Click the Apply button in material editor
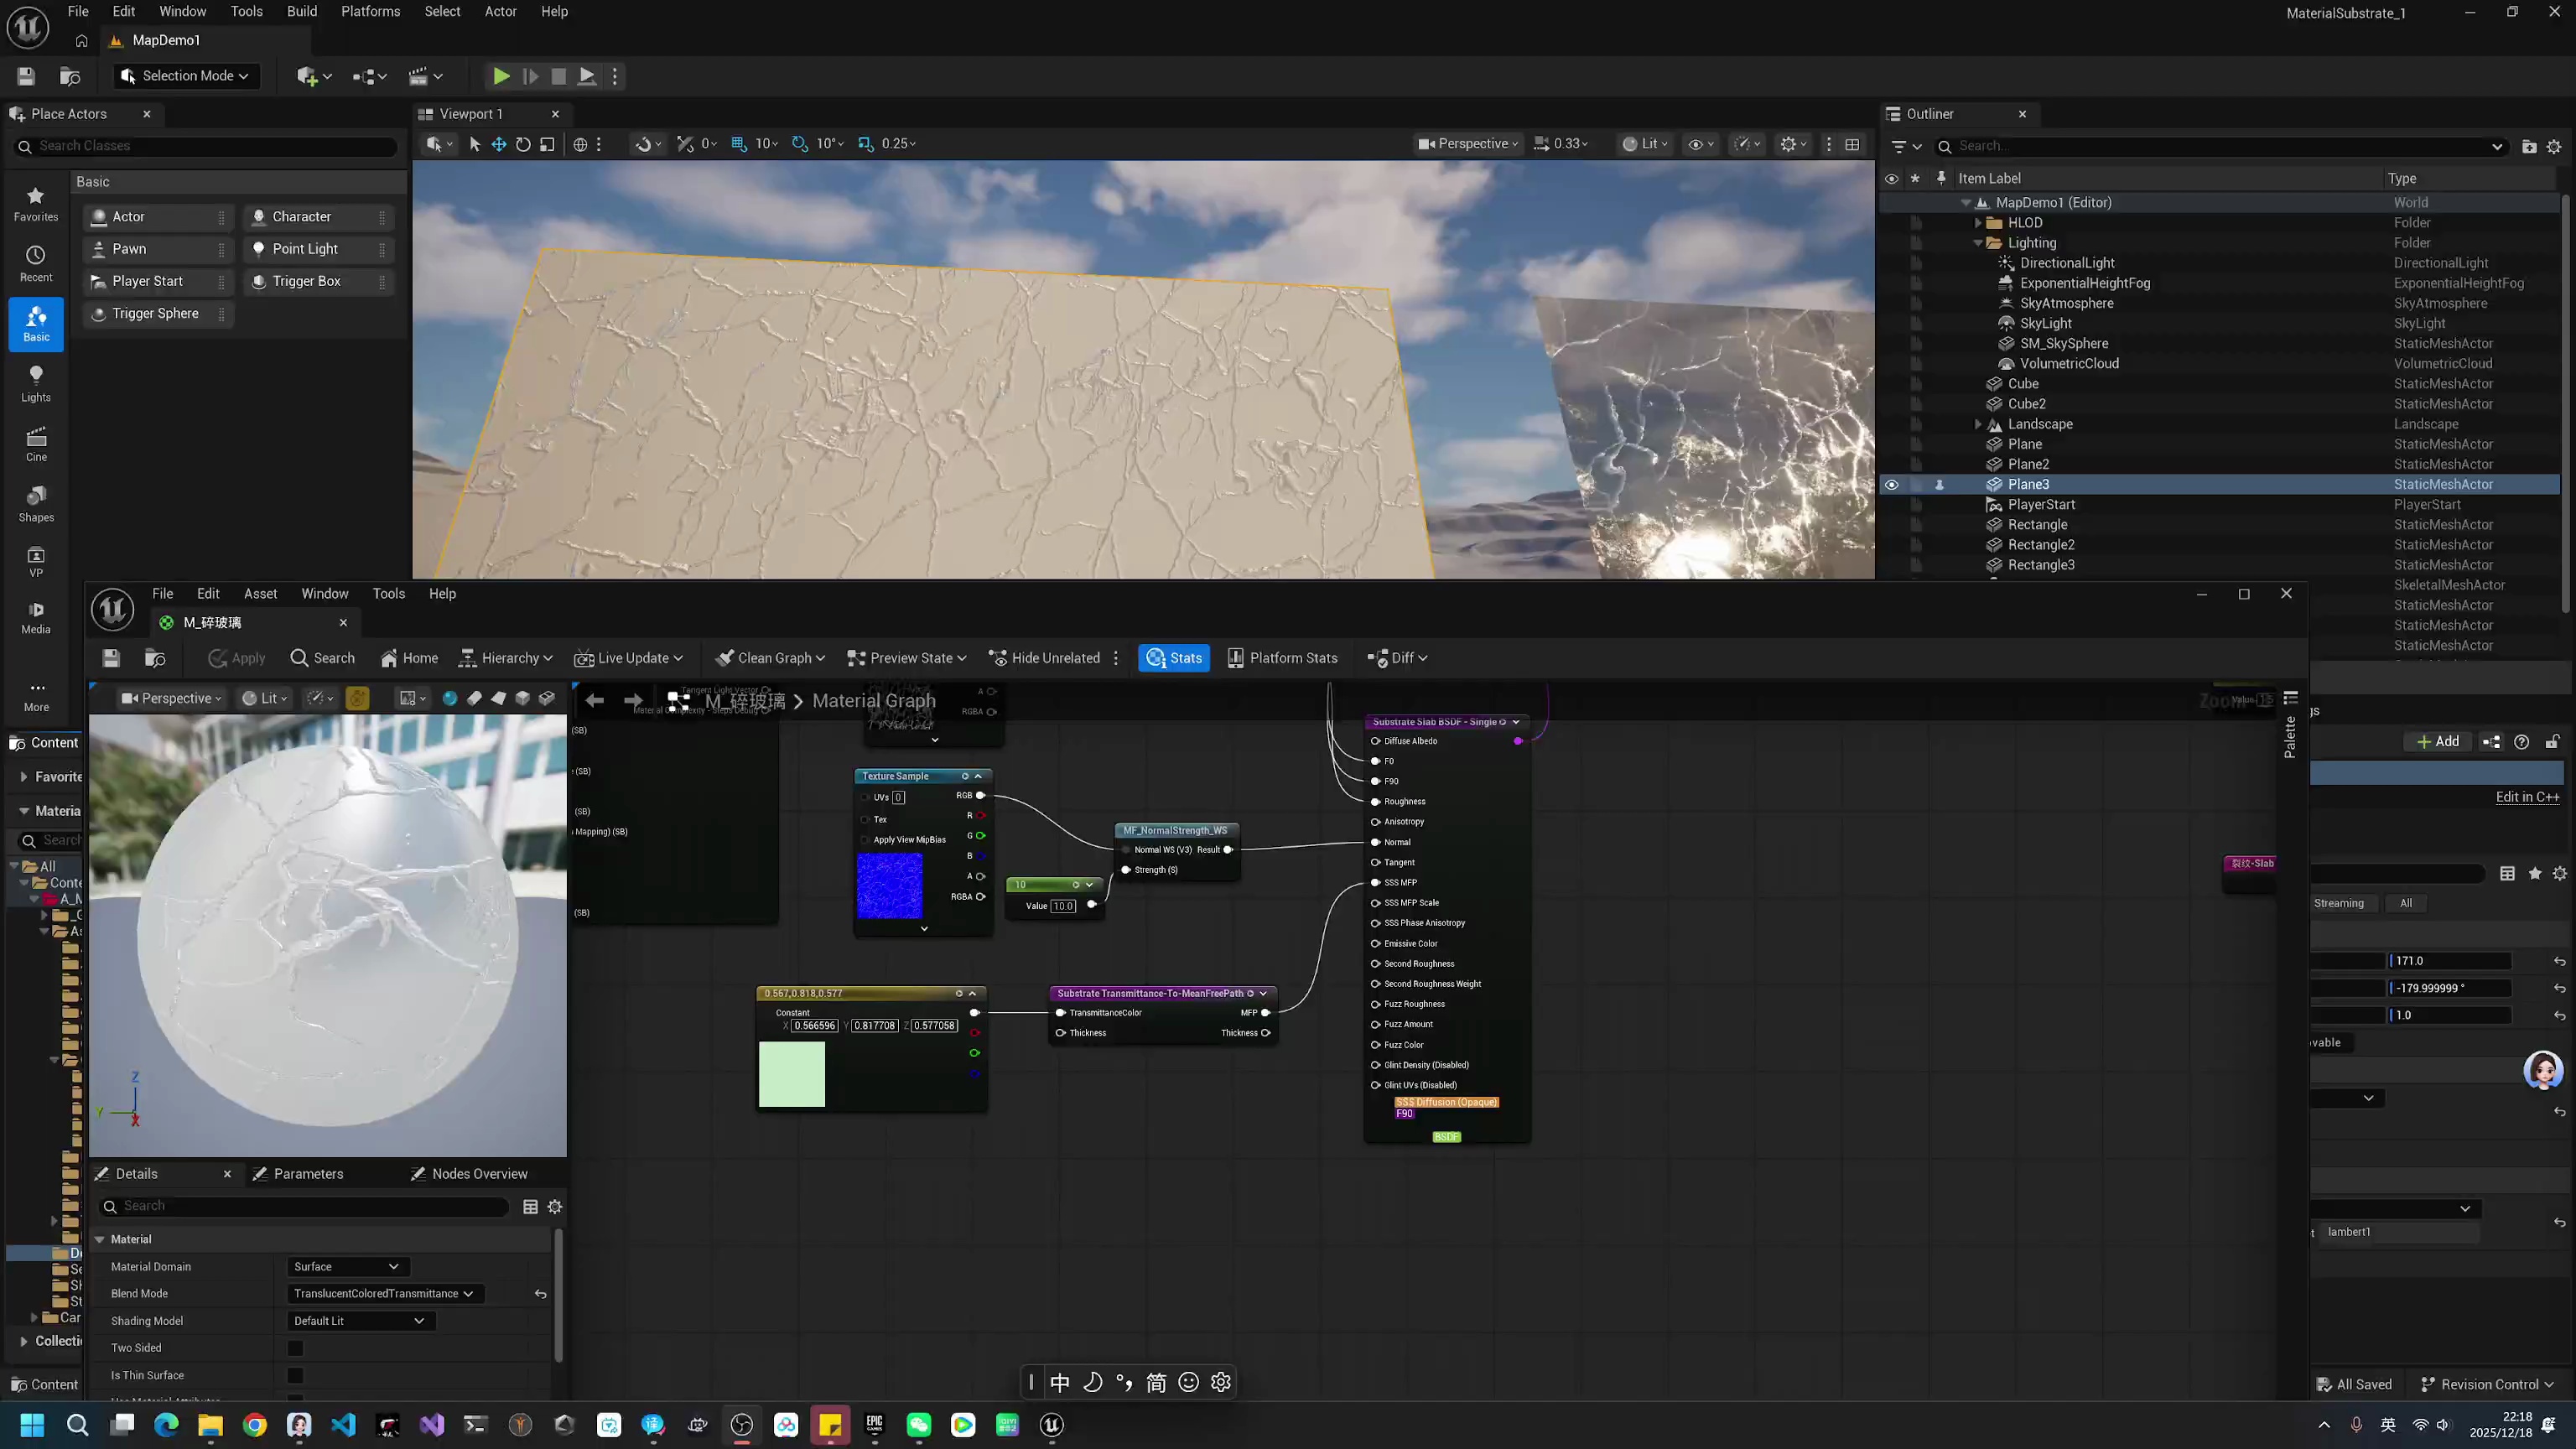 237,658
